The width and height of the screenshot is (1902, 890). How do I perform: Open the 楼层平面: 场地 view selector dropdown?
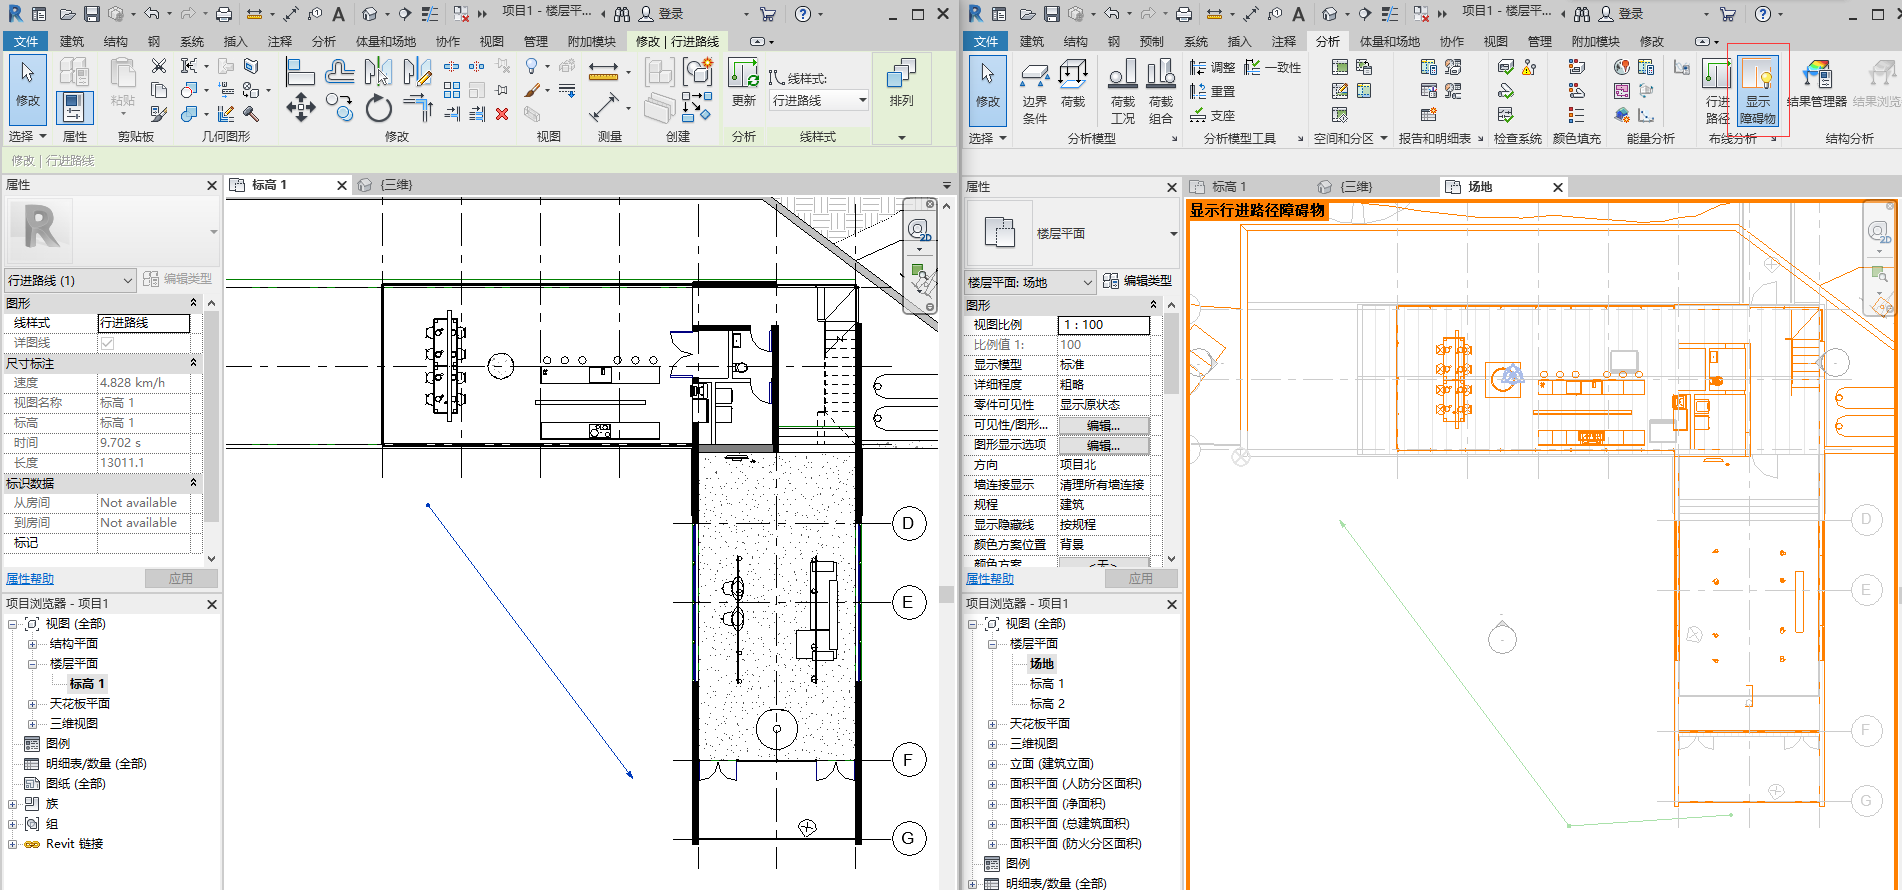coord(1031,283)
